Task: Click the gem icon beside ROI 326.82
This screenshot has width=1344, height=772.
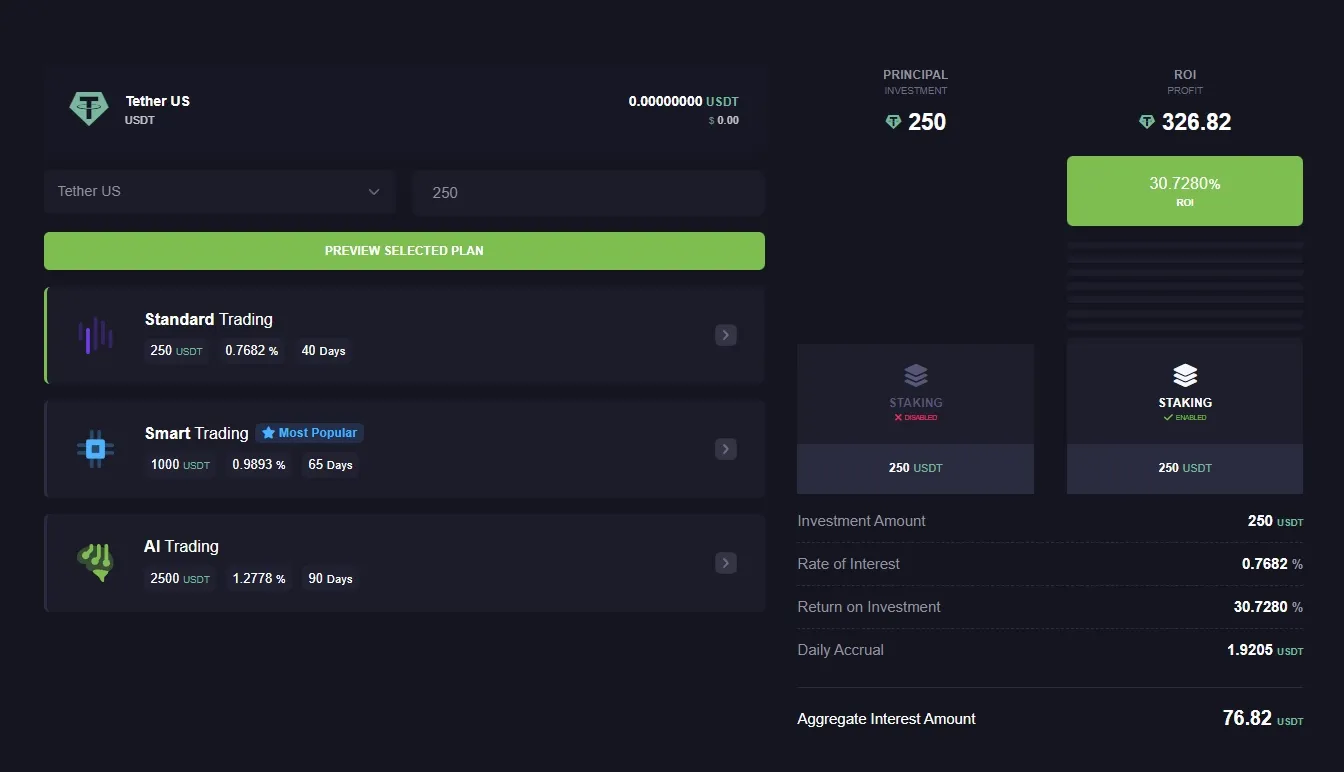Action: pyautogui.click(x=1147, y=122)
